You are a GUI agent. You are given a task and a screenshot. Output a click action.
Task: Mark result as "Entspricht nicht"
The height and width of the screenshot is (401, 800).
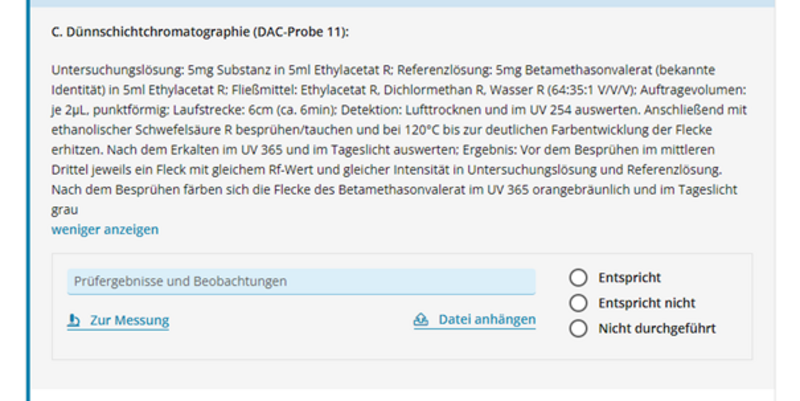coord(578,303)
